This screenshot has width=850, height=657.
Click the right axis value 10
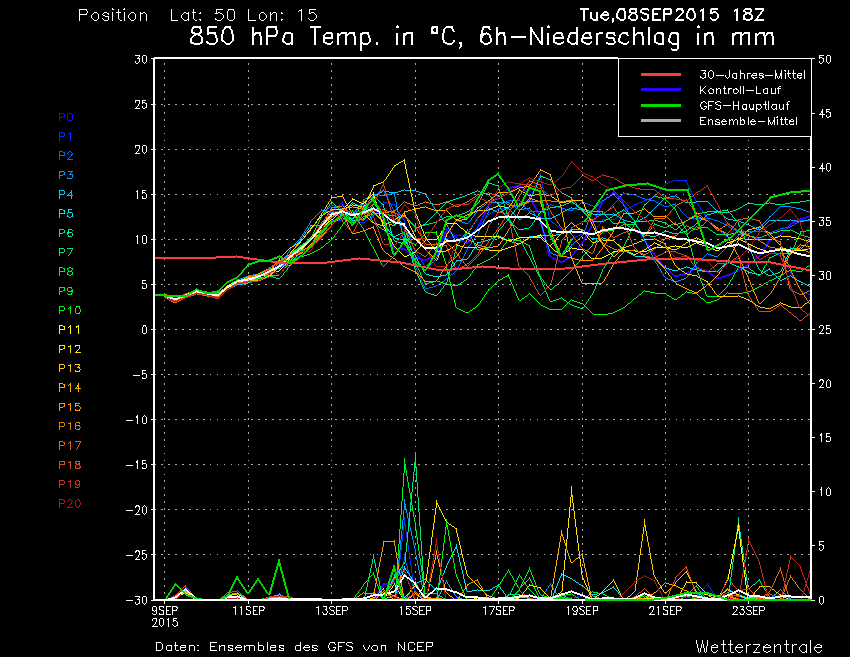click(825, 491)
